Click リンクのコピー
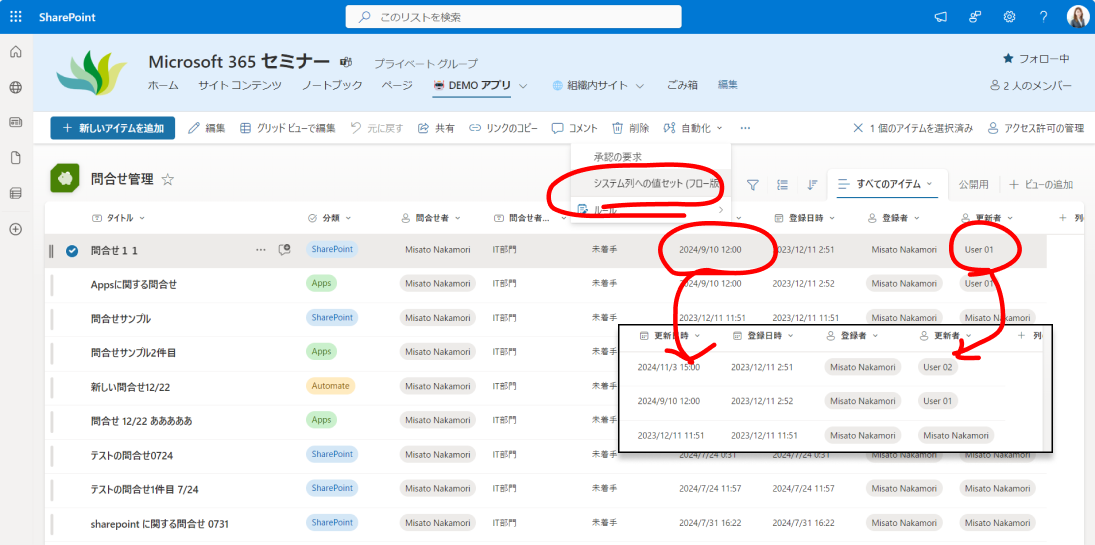This screenshot has height=545, width=1095. tap(503, 129)
